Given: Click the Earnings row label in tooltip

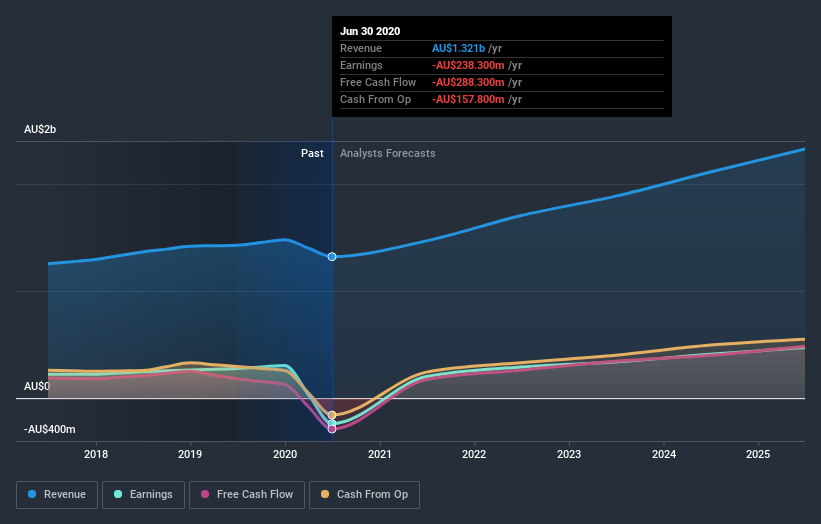Looking at the screenshot, I should (361, 65).
